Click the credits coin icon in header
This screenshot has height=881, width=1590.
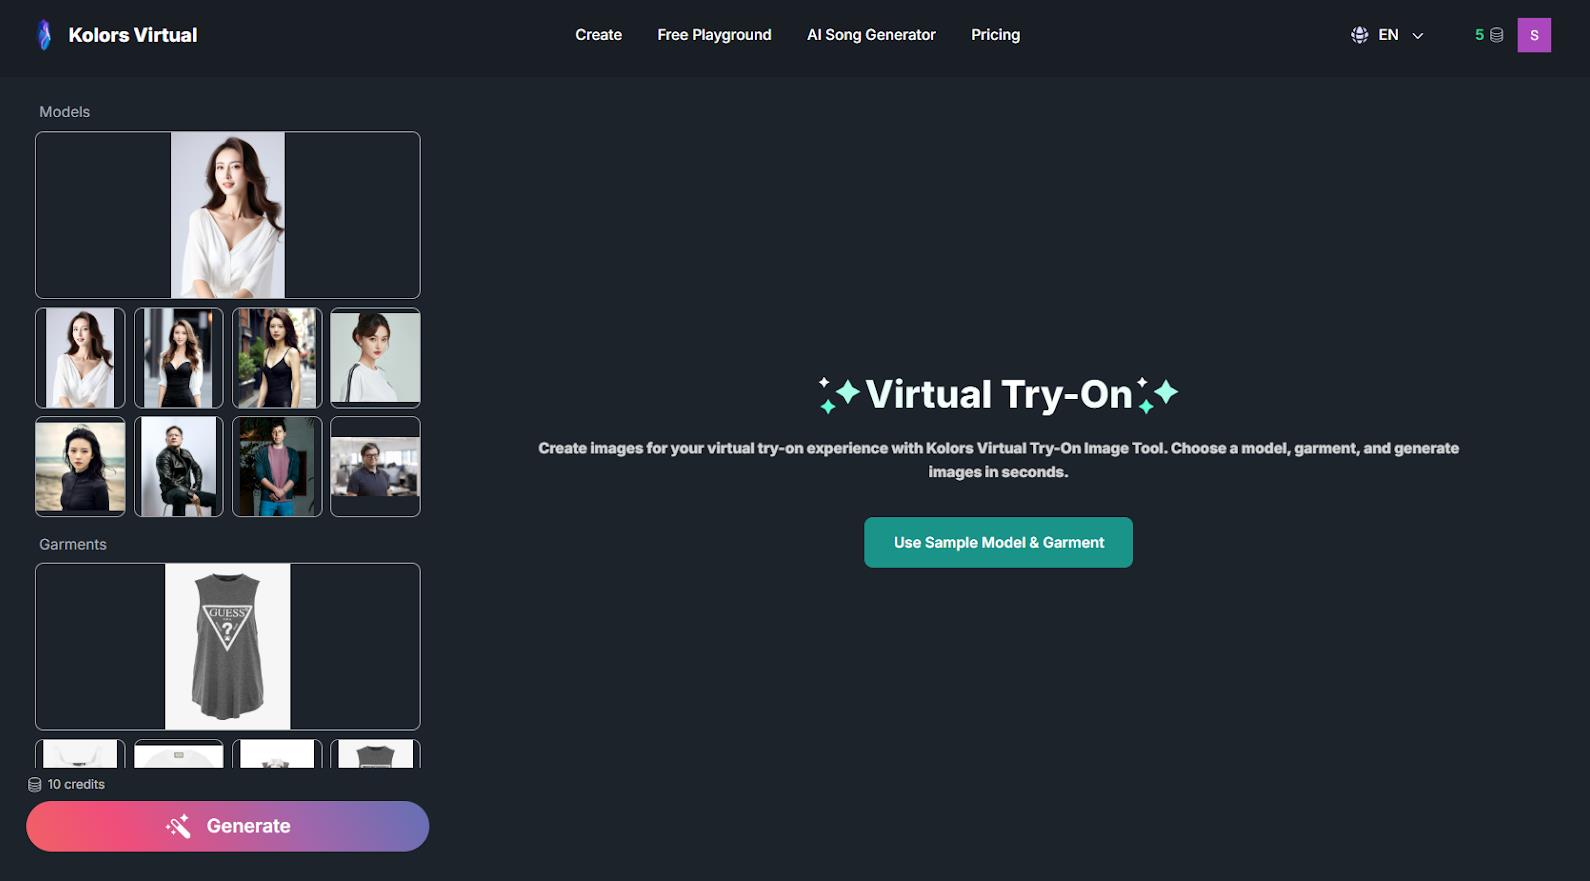point(1497,36)
